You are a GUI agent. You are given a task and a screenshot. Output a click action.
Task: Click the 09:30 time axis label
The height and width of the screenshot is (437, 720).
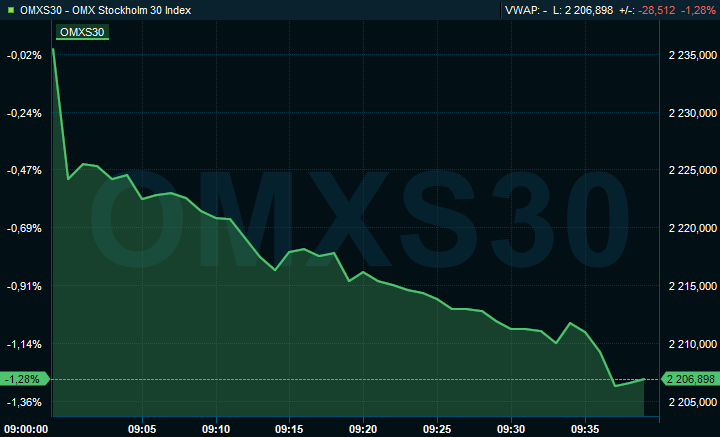pyautogui.click(x=511, y=429)
